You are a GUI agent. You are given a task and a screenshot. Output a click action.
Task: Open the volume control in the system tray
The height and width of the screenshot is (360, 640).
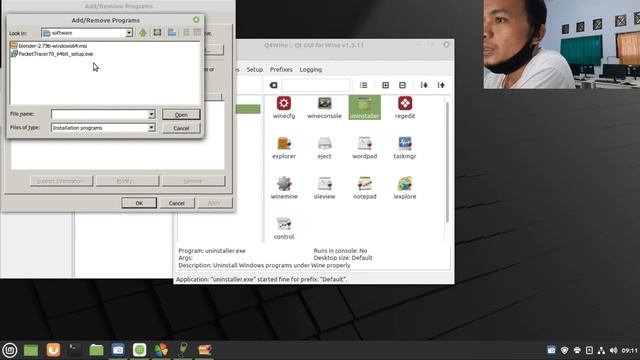pyautogui.click(x=613, y=350)
